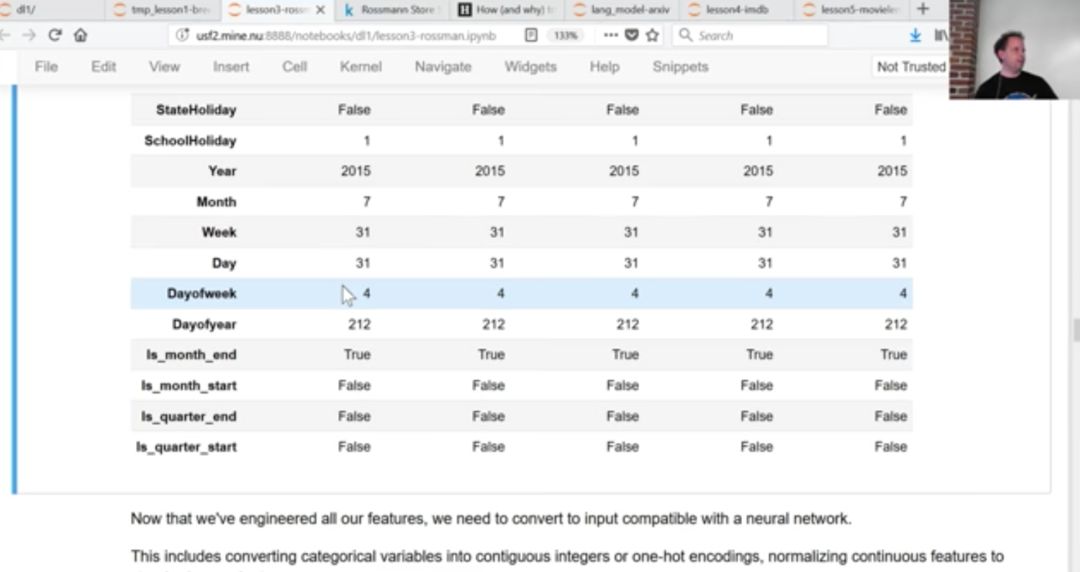The image size is (1080, 572).
Task: Click the Day row label
Action: (224, 263)
